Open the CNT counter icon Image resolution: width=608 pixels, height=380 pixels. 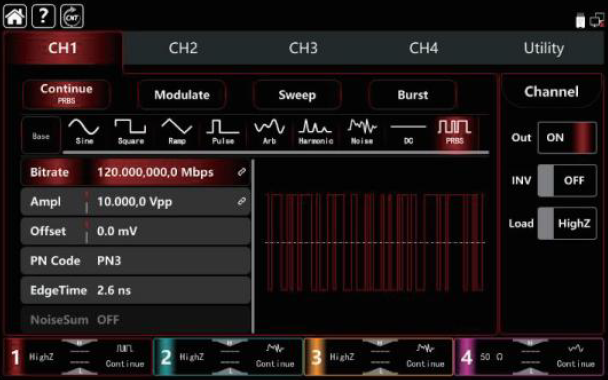click(x=72, y=16)
